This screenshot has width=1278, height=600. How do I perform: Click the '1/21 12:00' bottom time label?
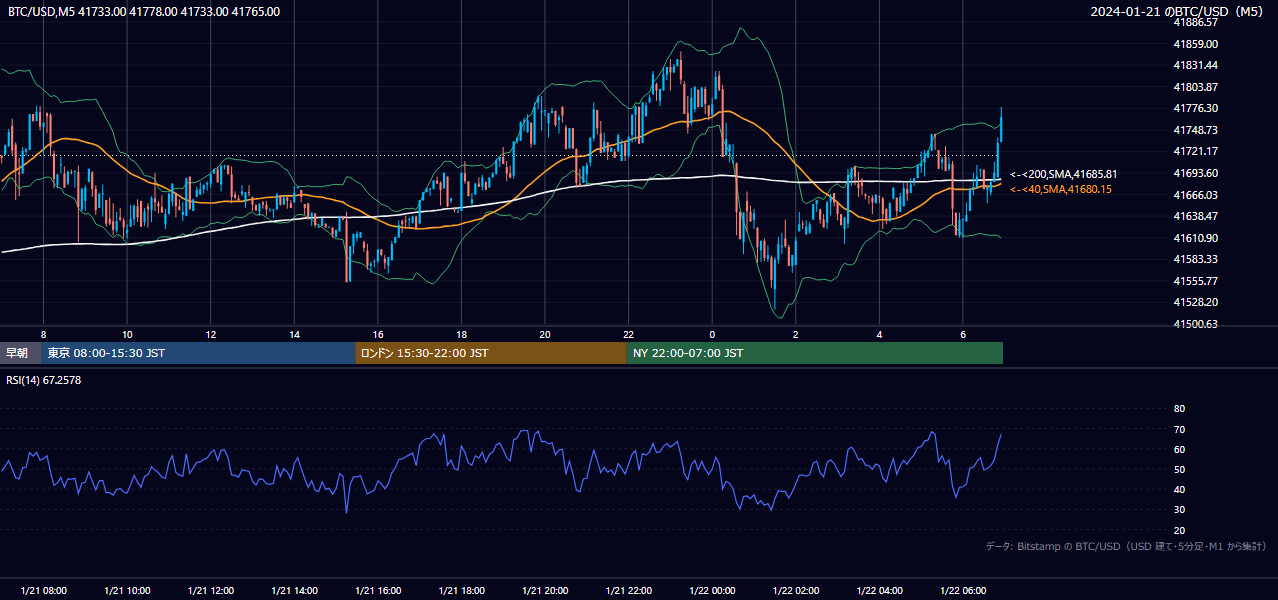(211, 591)
